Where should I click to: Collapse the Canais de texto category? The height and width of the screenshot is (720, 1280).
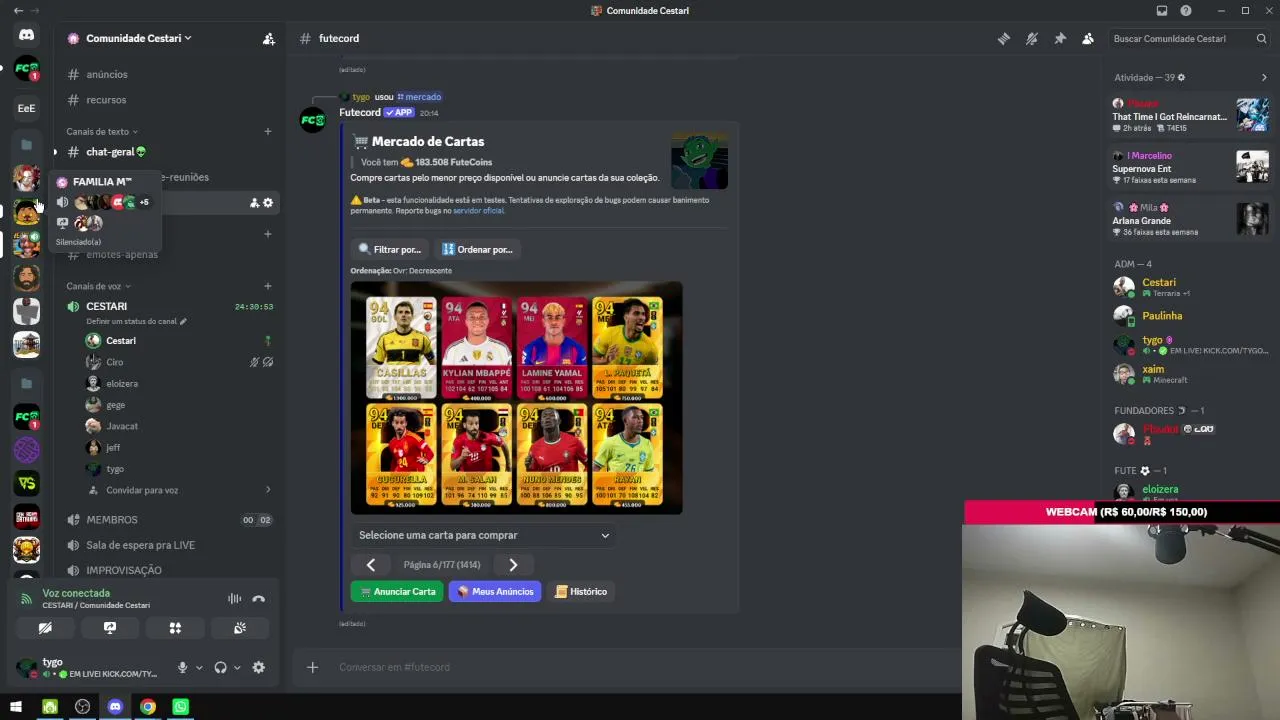102,132
